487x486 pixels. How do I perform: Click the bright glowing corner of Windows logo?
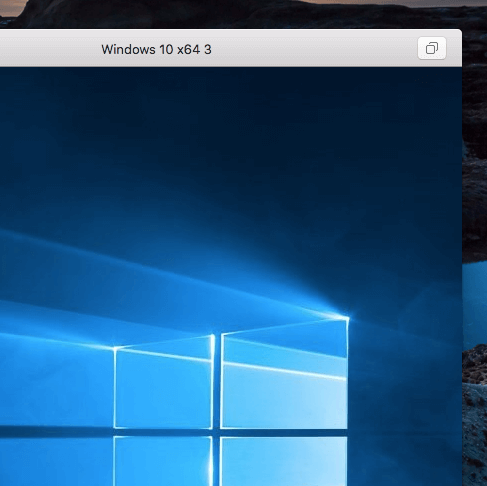347,318
